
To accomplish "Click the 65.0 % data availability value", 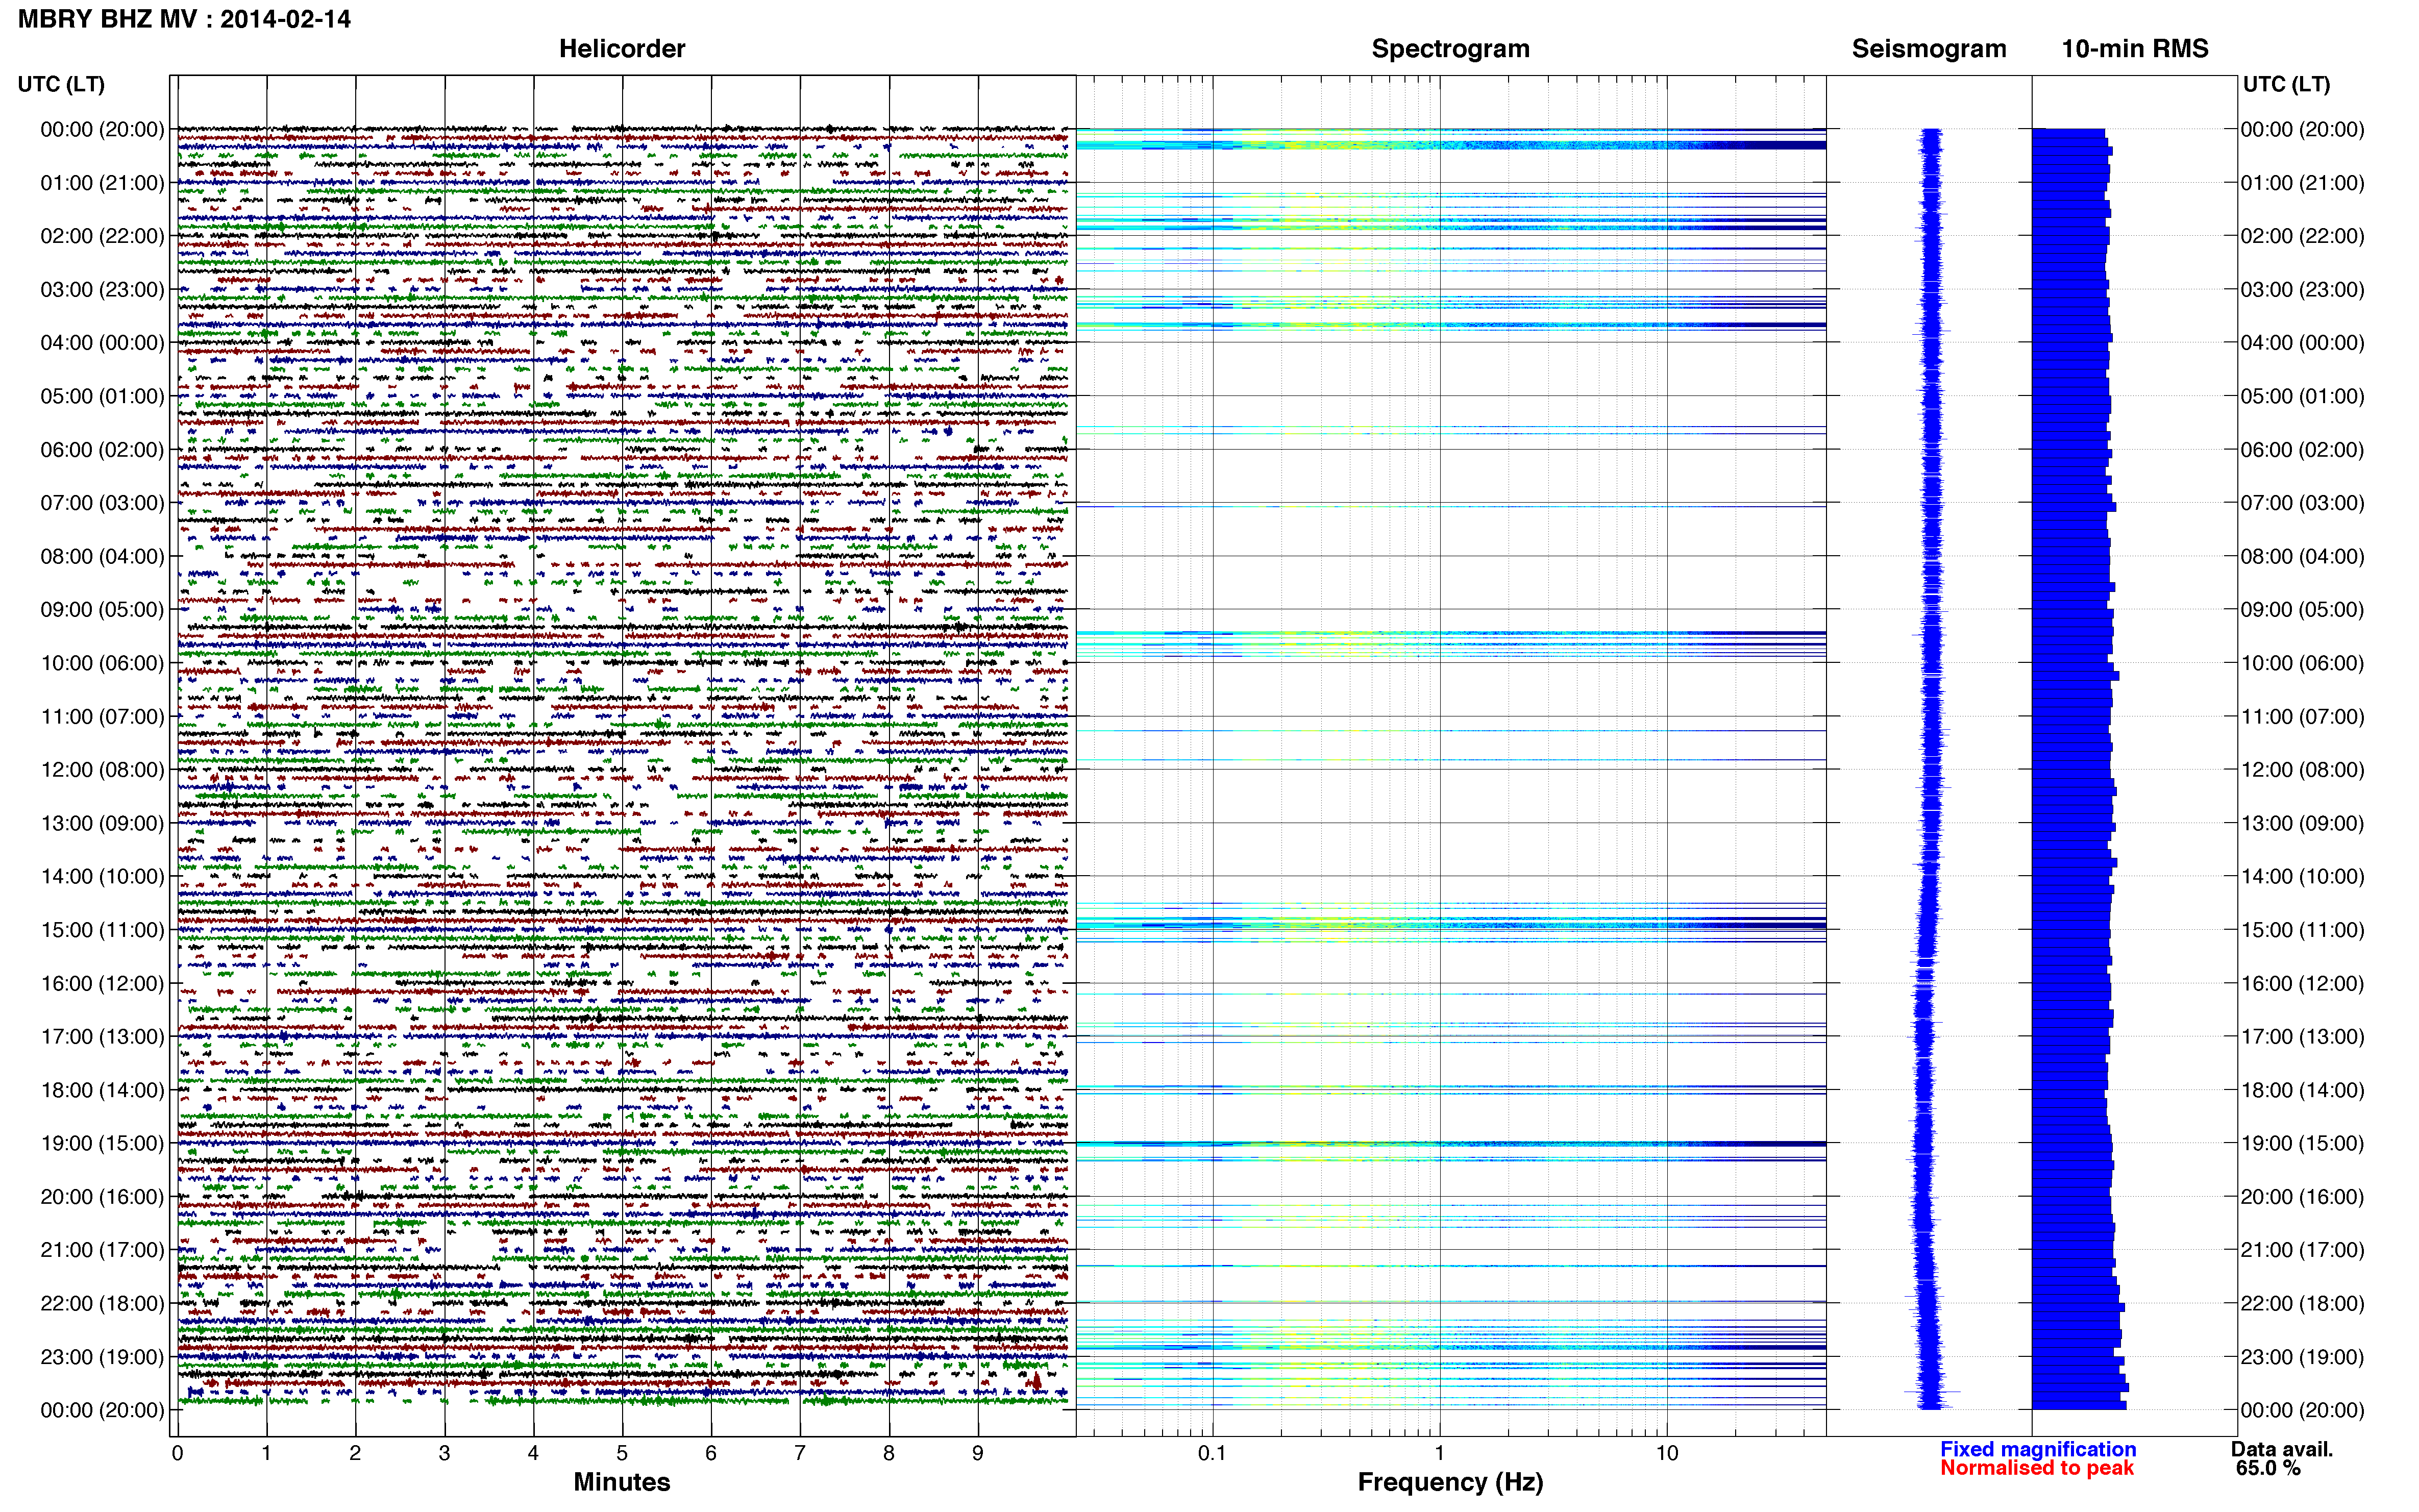I will pyautogui.click(x=2268, y=1468).
